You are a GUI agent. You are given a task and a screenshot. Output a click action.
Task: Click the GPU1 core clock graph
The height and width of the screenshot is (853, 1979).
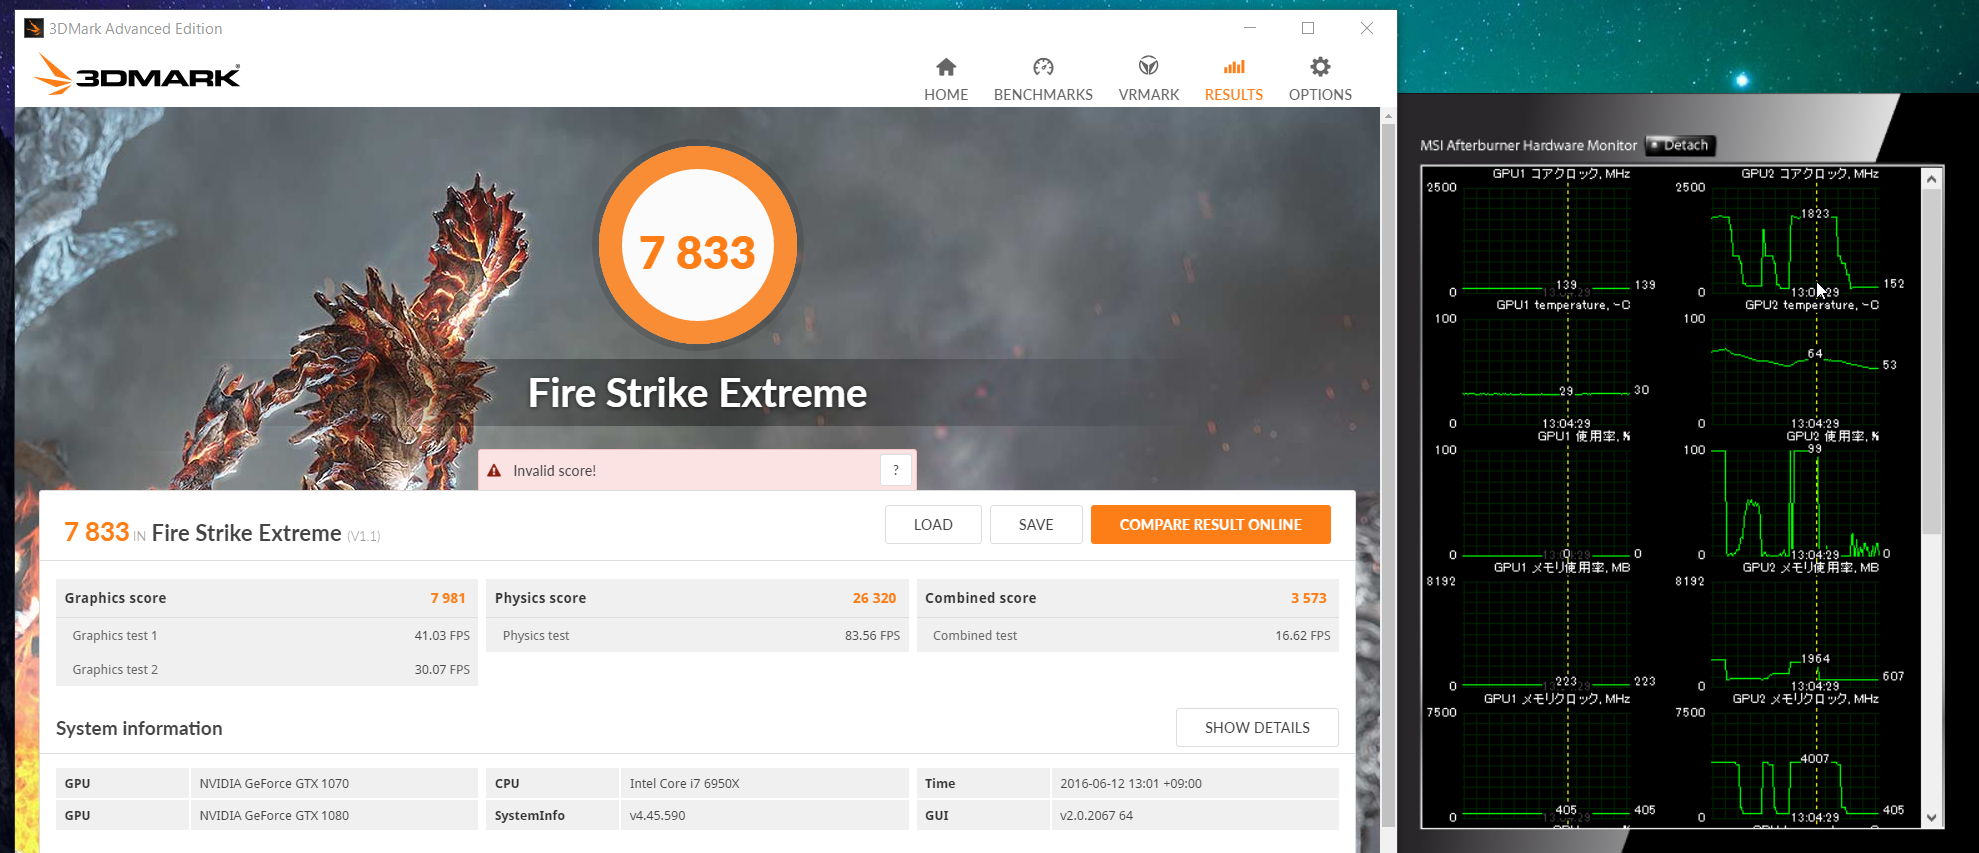1546,240
